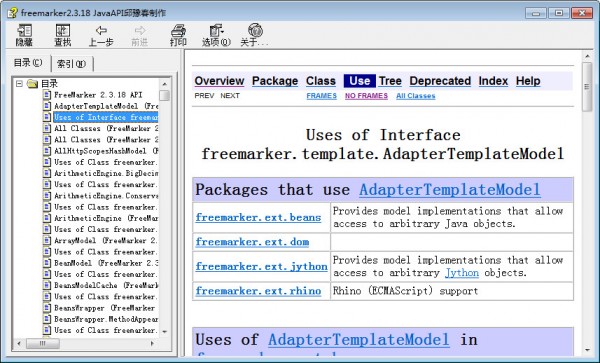The width and height of the screenshot is (600, 363).
Task: Open the freemarker.ext.beans package link
Action: (x=258, y=217)
